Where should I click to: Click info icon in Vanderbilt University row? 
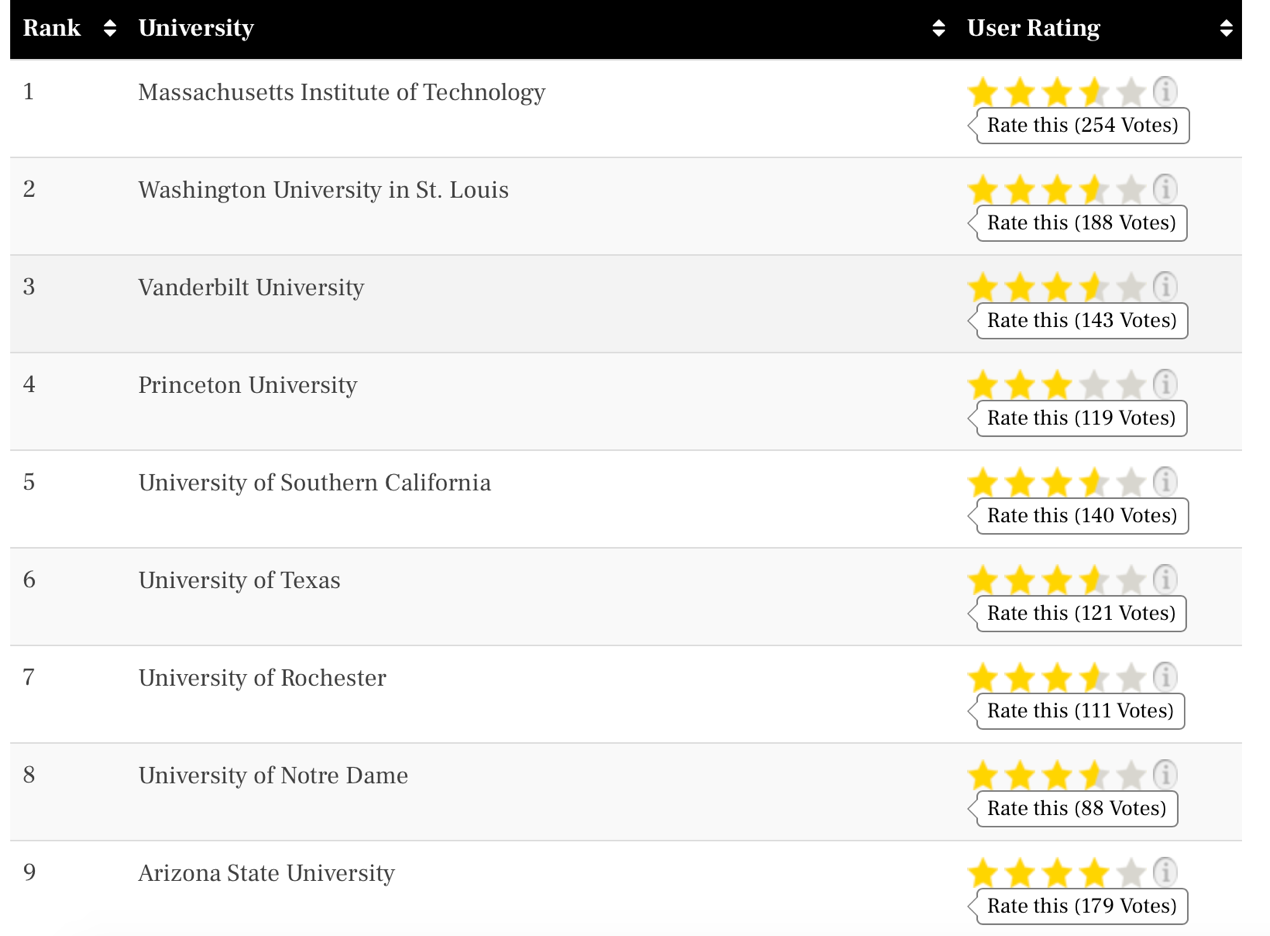pyautogui.click(x=1164, y=287)
